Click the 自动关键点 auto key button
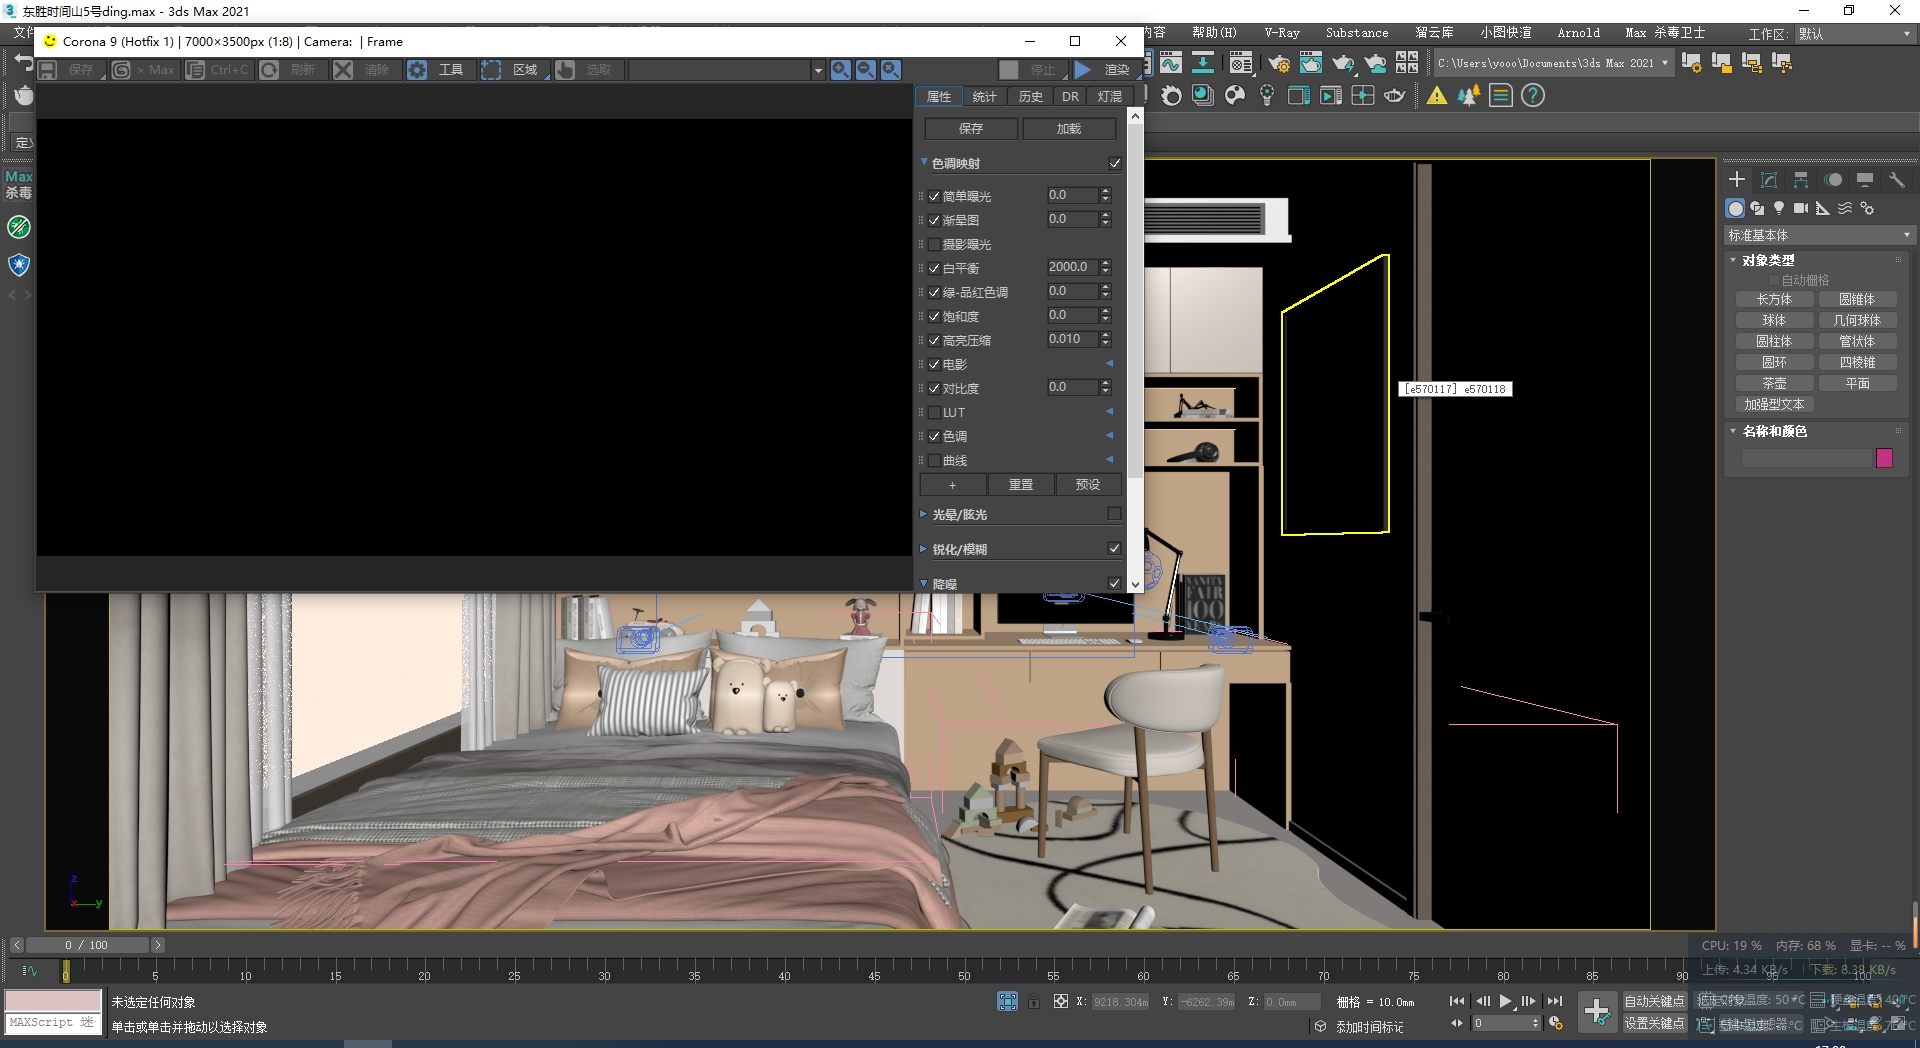This screenshot has width=1920, height=1048. pos(1654,1001)
